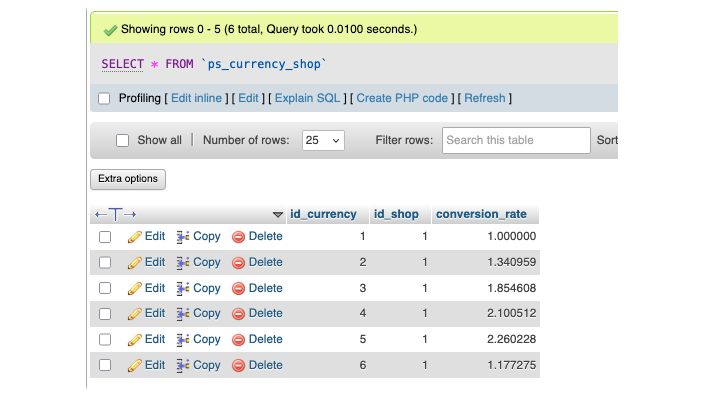Click the bracketed Edit query link
This screenshot has height=396, width=704.
coord(248,98)
